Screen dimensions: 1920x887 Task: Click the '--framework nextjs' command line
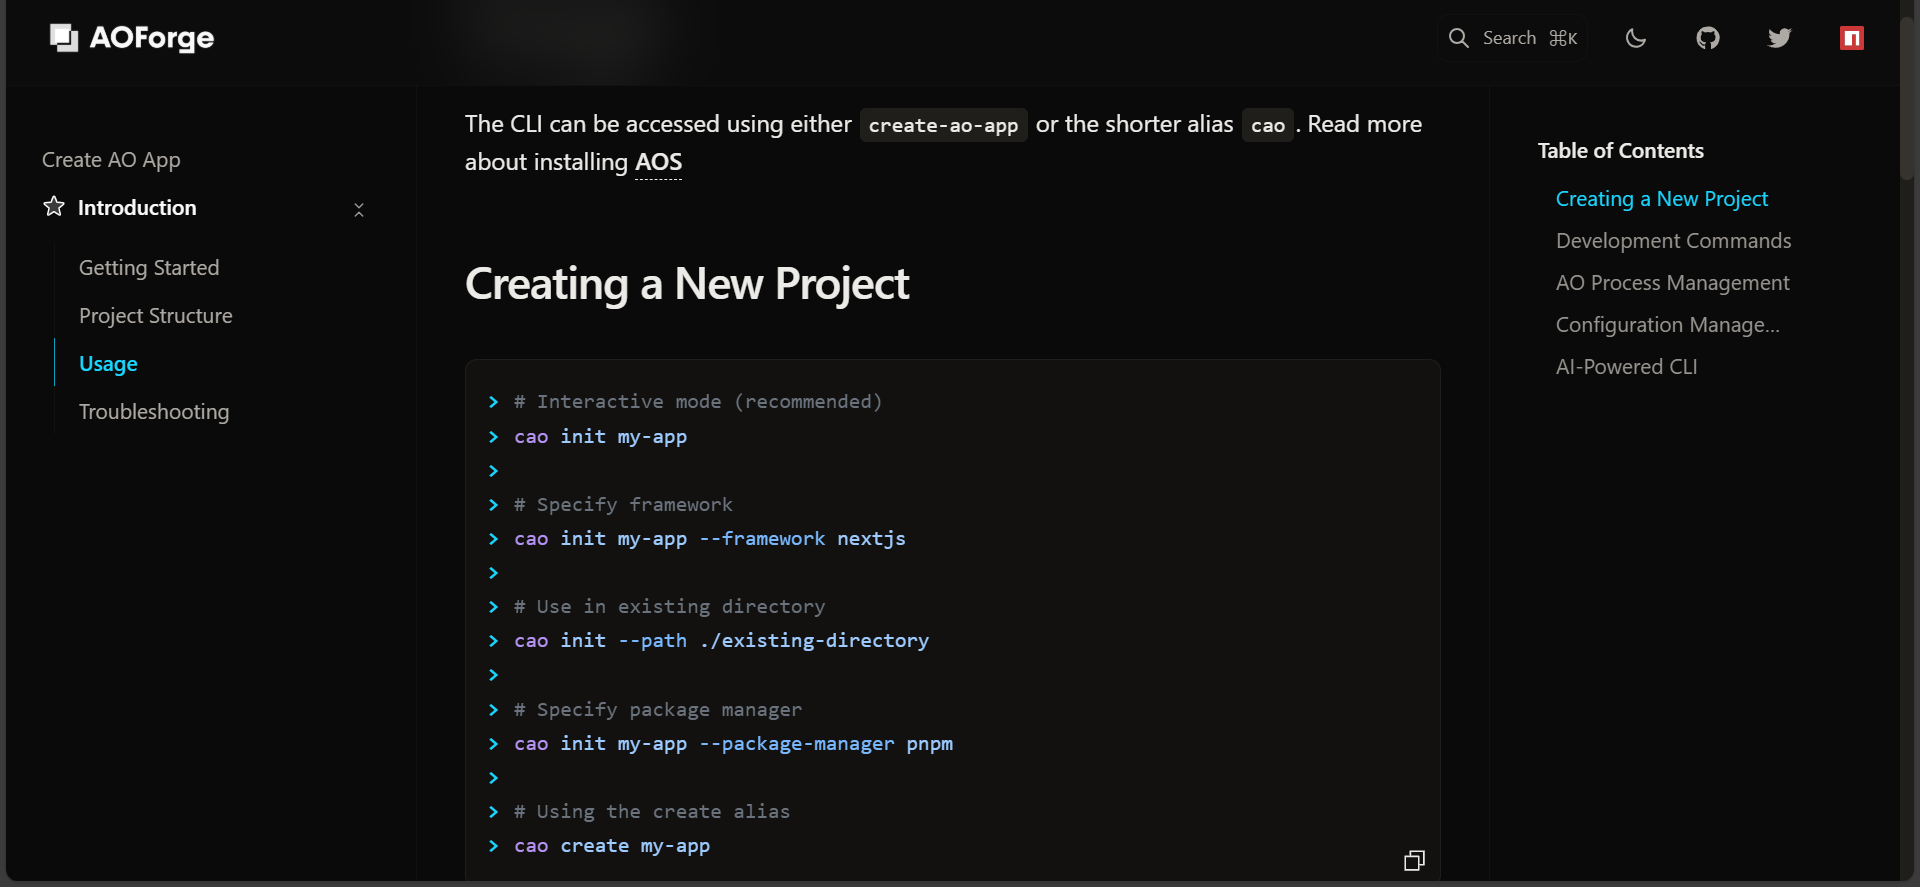[709, 539]
